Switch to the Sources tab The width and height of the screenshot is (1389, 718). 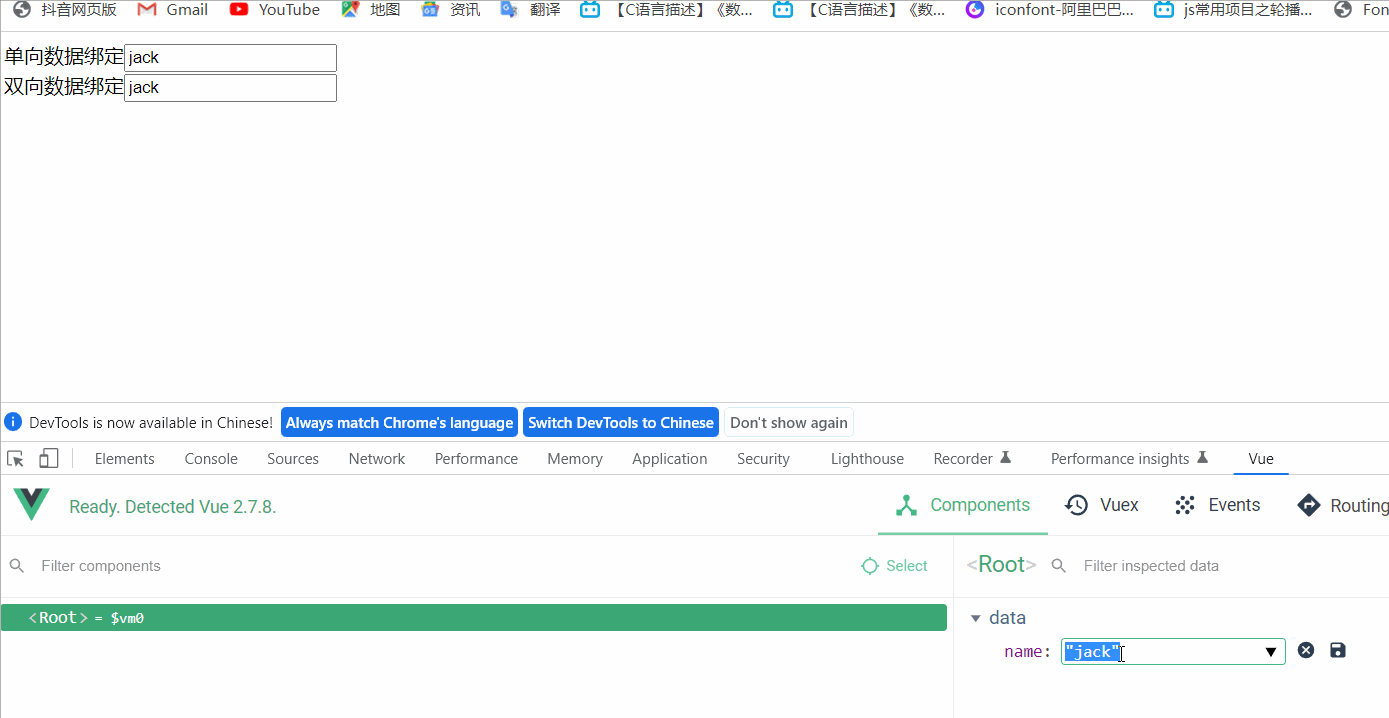click(293, 459)
